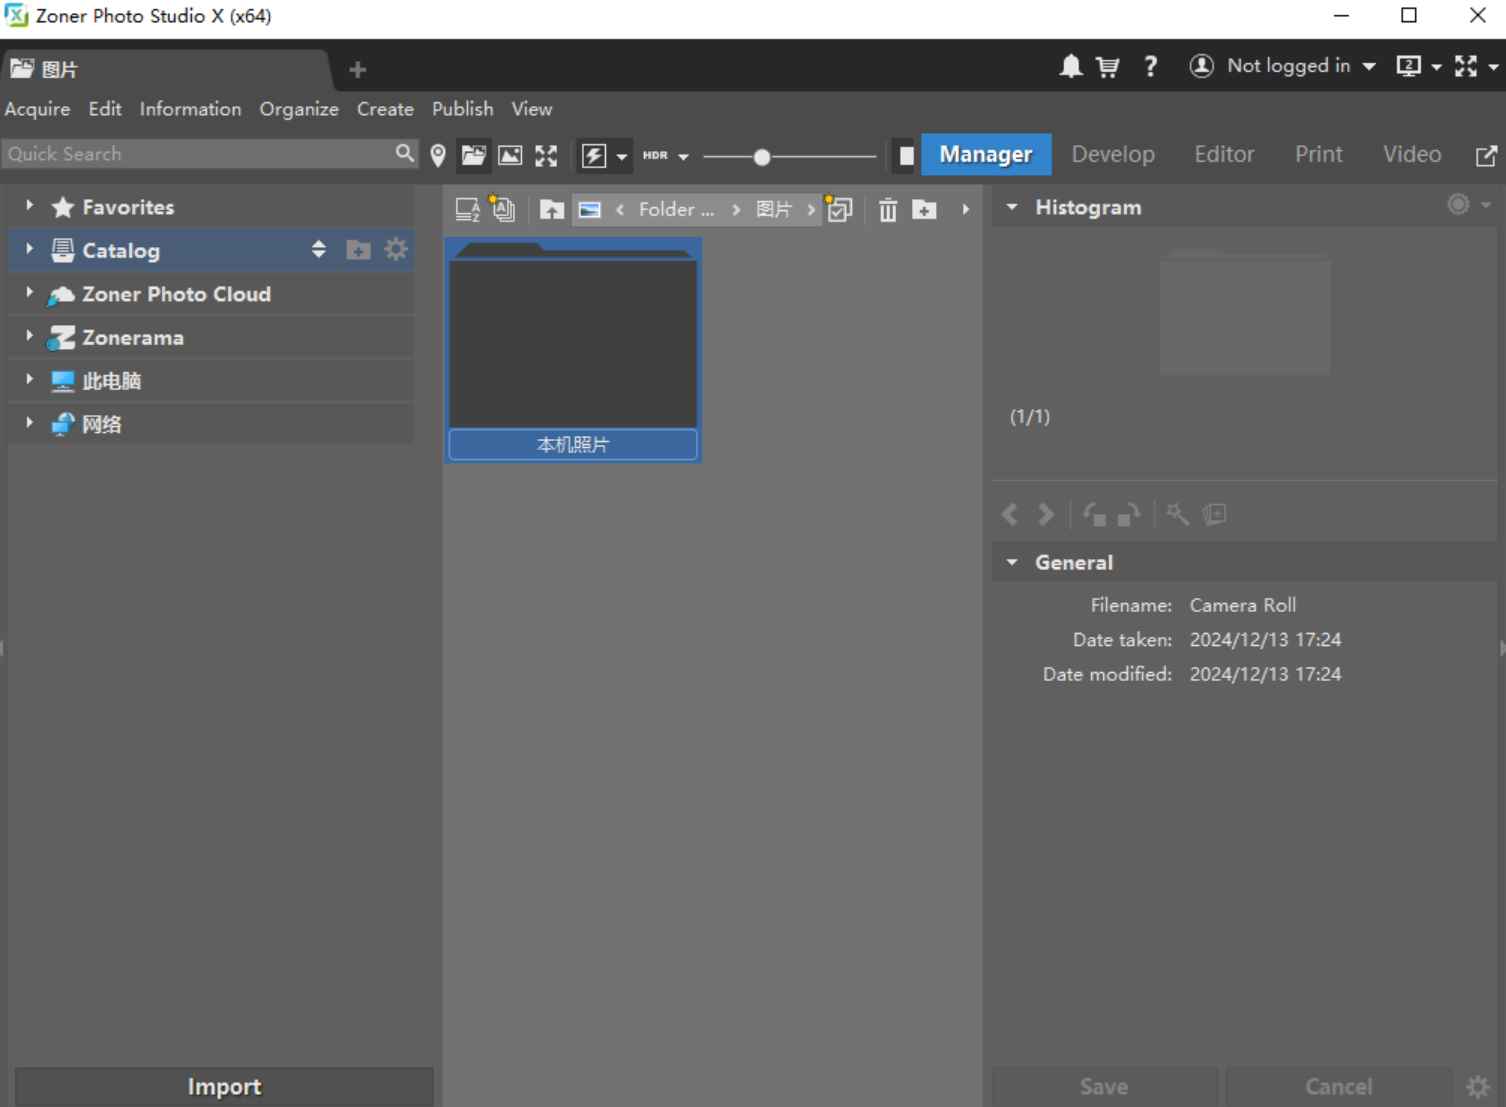This screenshot has width=1506, height=1107.
Task: Click the create new folder icon
Action: (924, 209)
